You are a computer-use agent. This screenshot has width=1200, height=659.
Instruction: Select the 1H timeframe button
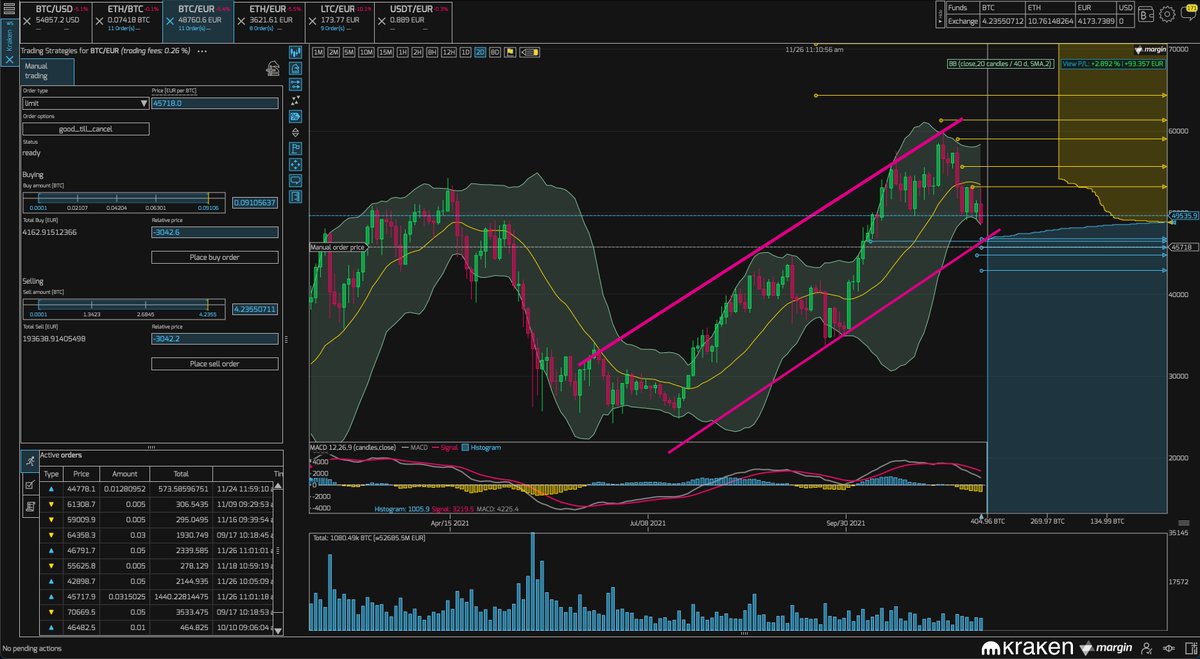tap(401, 51)
